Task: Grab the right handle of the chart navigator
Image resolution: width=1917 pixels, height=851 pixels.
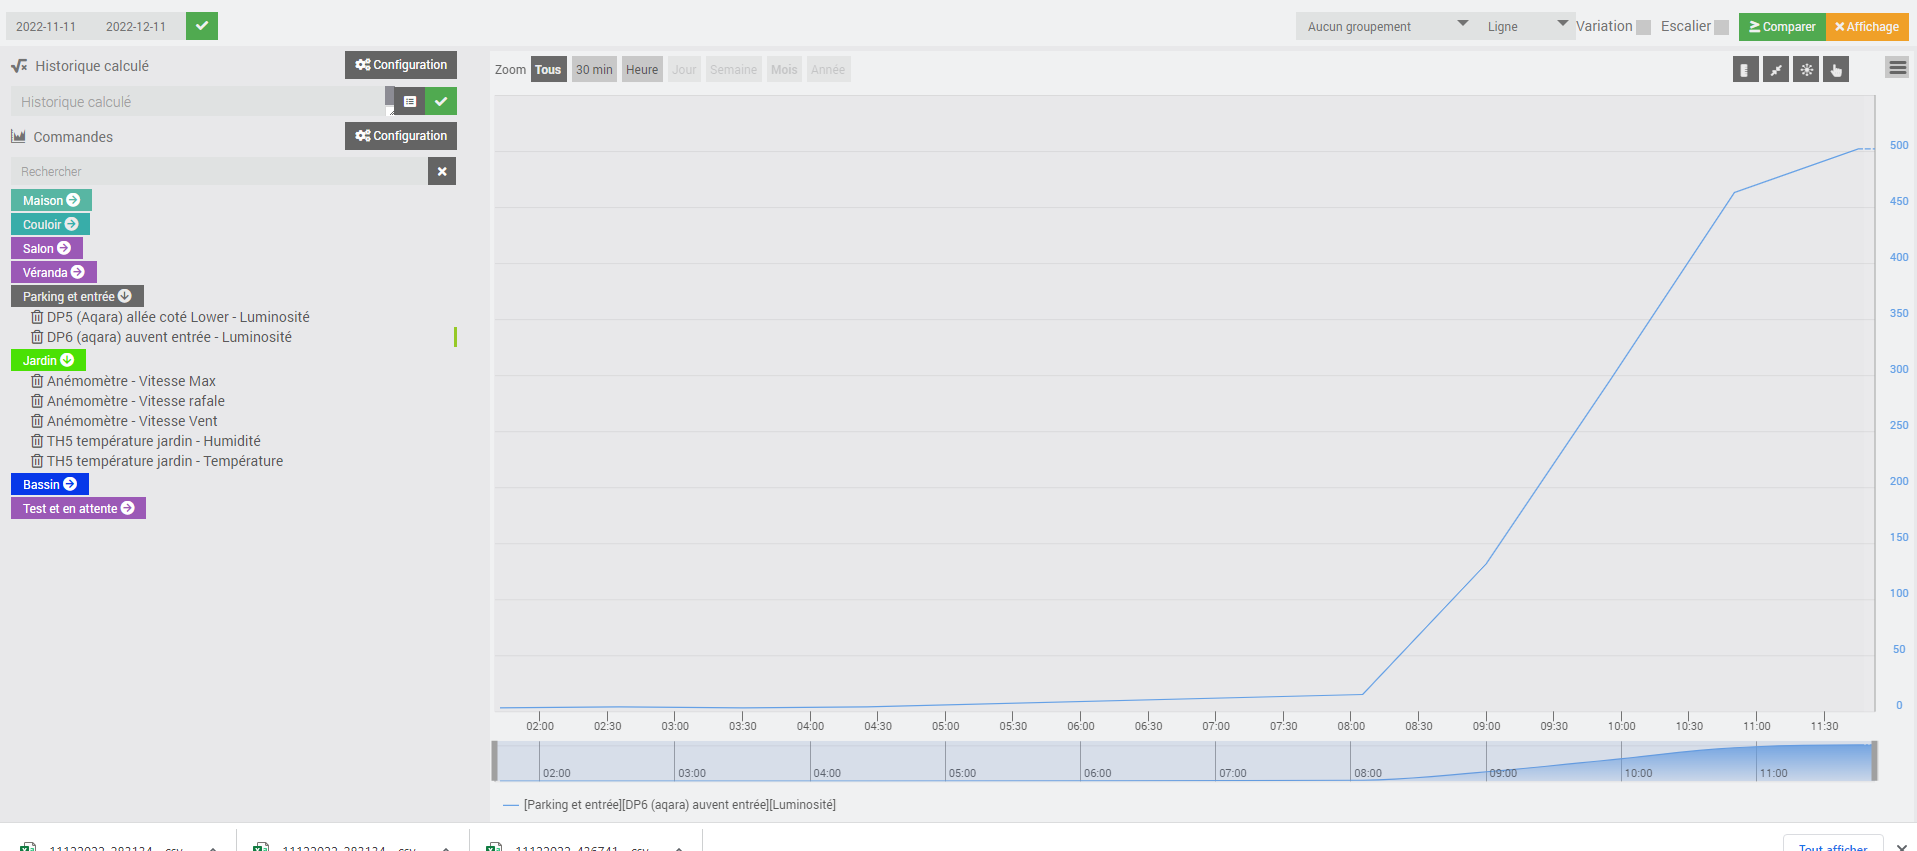Action: click(x=1874, y=761)
